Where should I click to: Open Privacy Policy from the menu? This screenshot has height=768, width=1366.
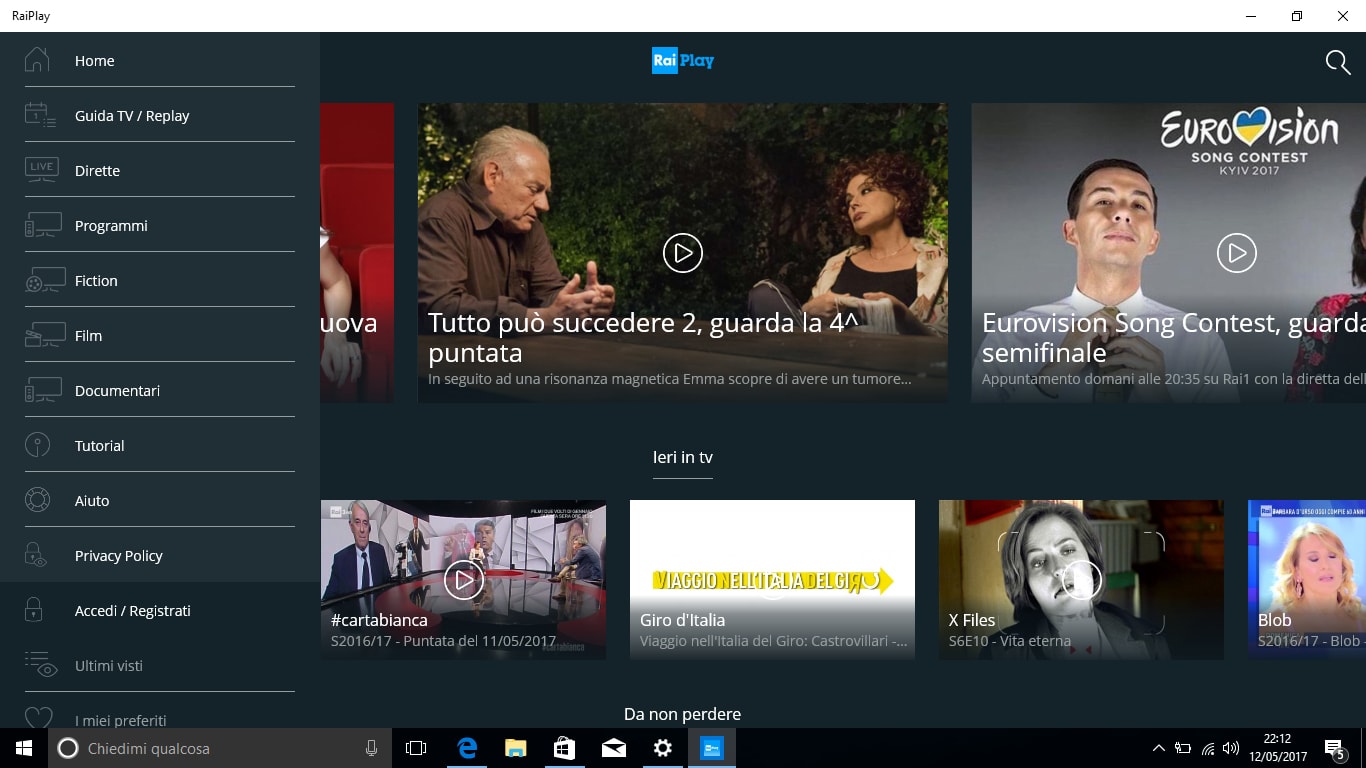tap(160, 555)
